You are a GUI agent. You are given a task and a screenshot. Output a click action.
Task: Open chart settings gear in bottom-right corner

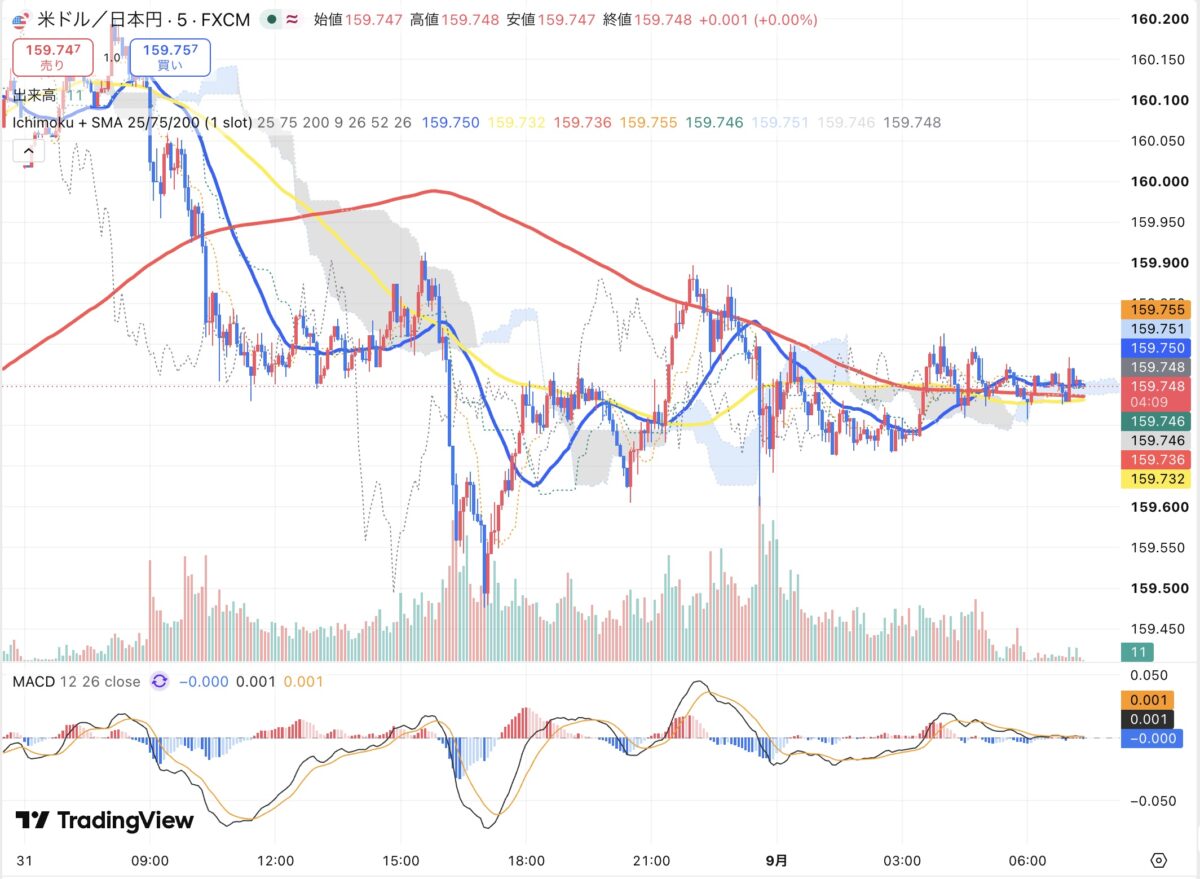[1159, 860]
